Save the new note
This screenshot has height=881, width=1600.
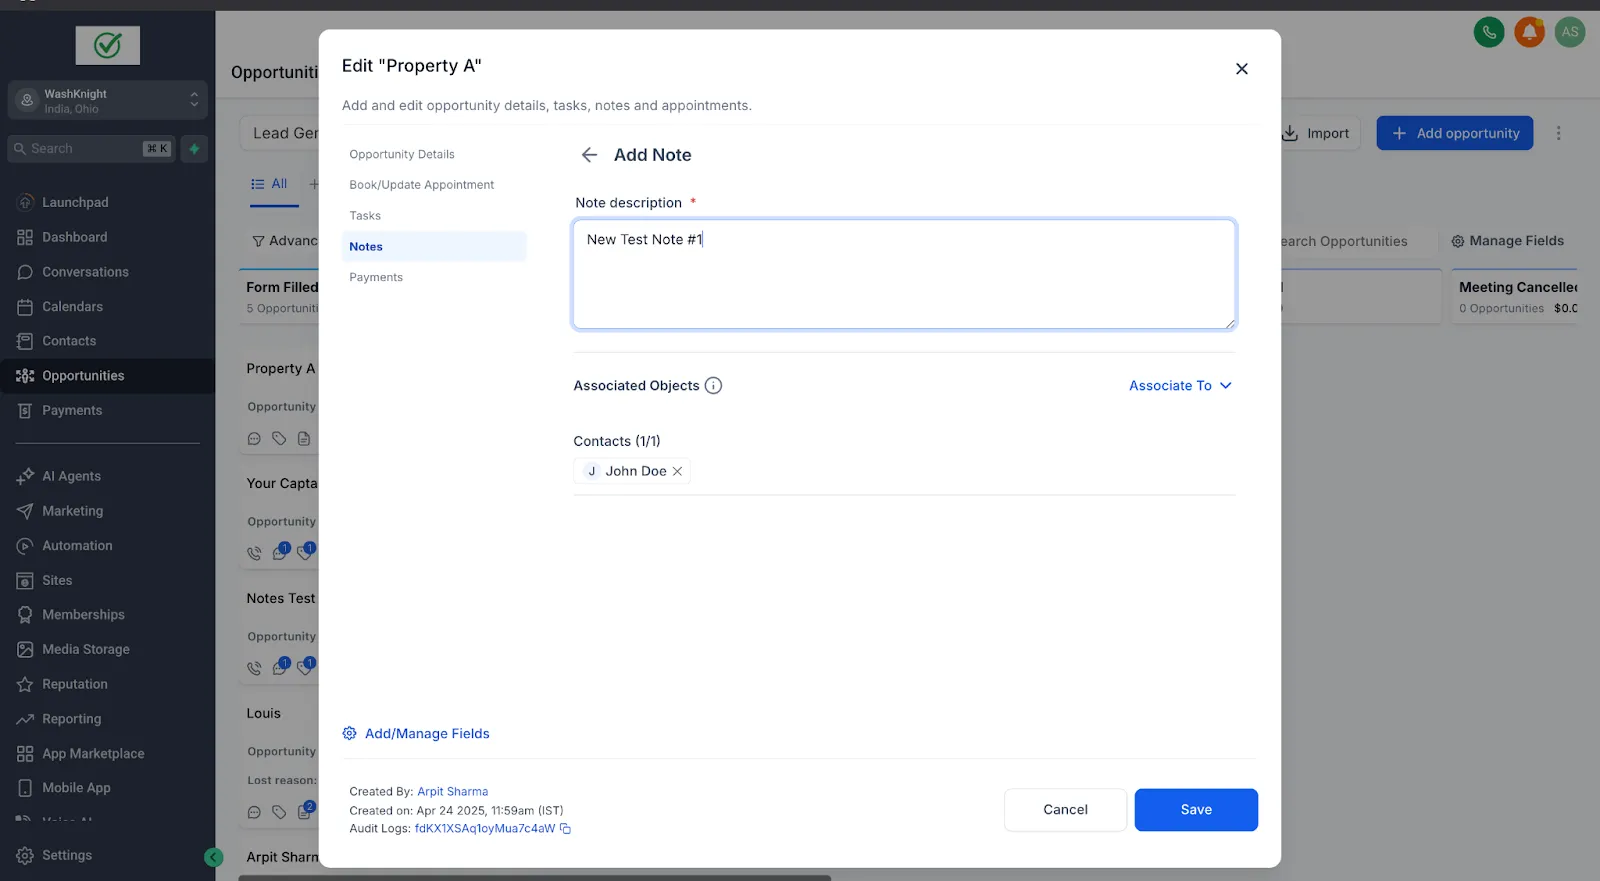coord(1196,810)
